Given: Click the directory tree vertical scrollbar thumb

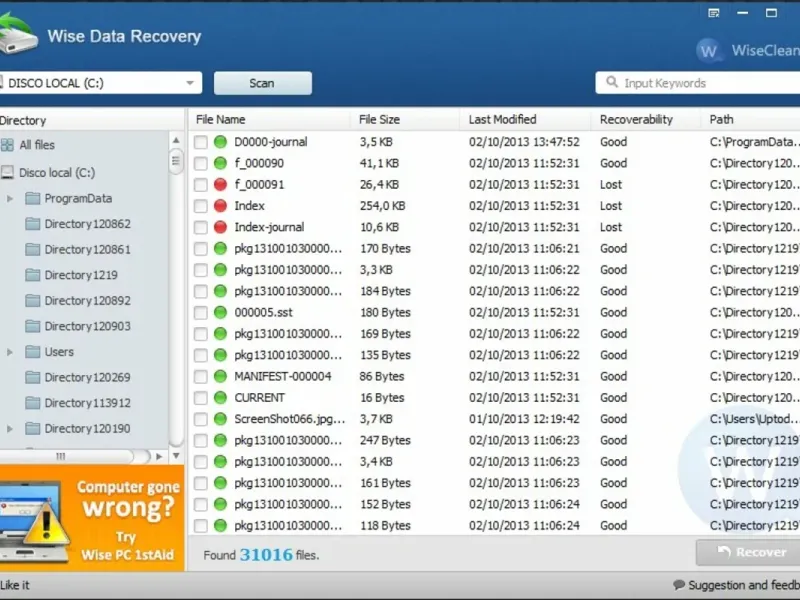Looking at the screenshot, I should coord(176,161).
